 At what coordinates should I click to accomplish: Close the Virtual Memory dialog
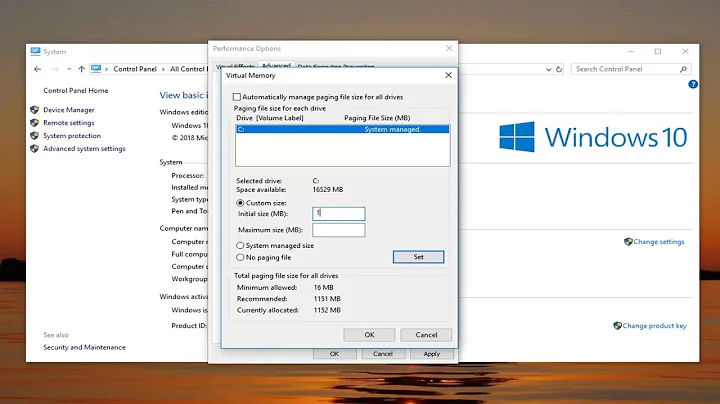[449, 75]
